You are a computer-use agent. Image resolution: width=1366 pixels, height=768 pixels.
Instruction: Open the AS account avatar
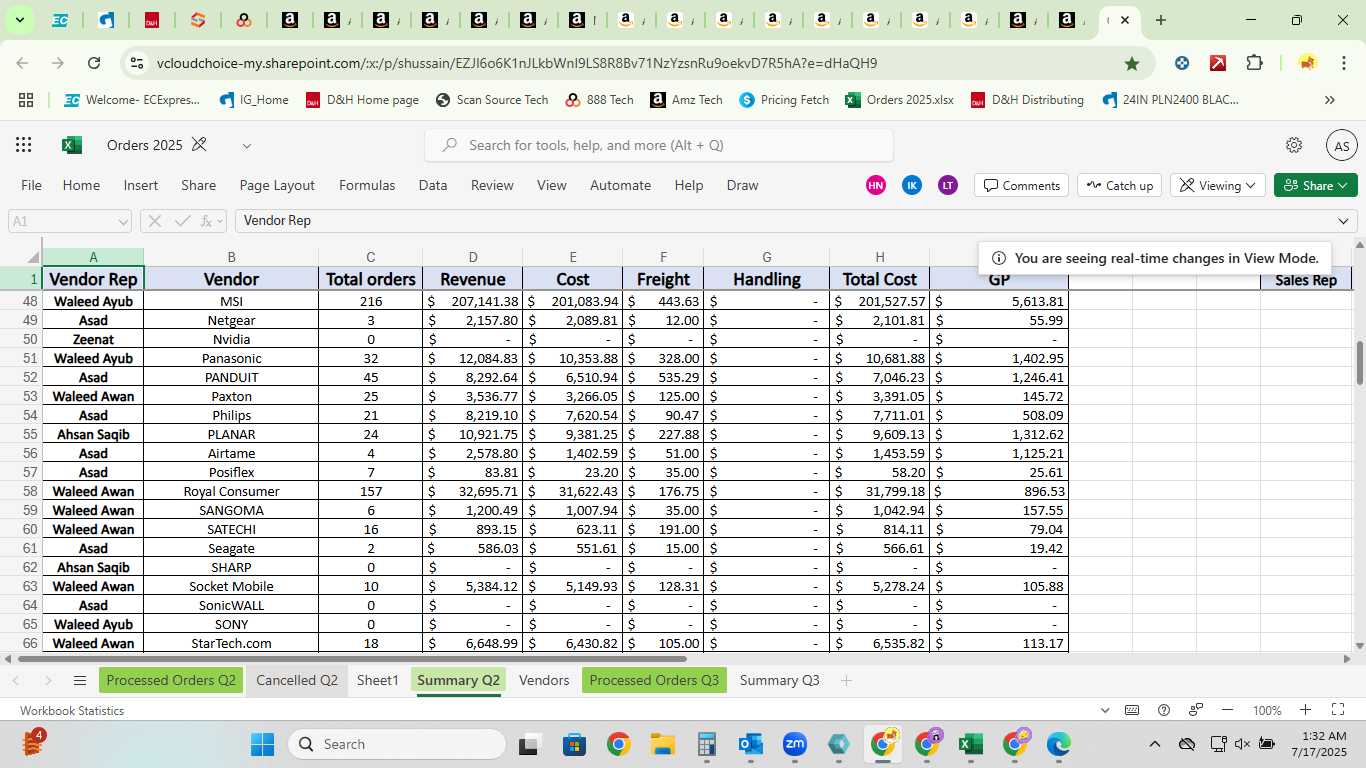point(1341,145)
